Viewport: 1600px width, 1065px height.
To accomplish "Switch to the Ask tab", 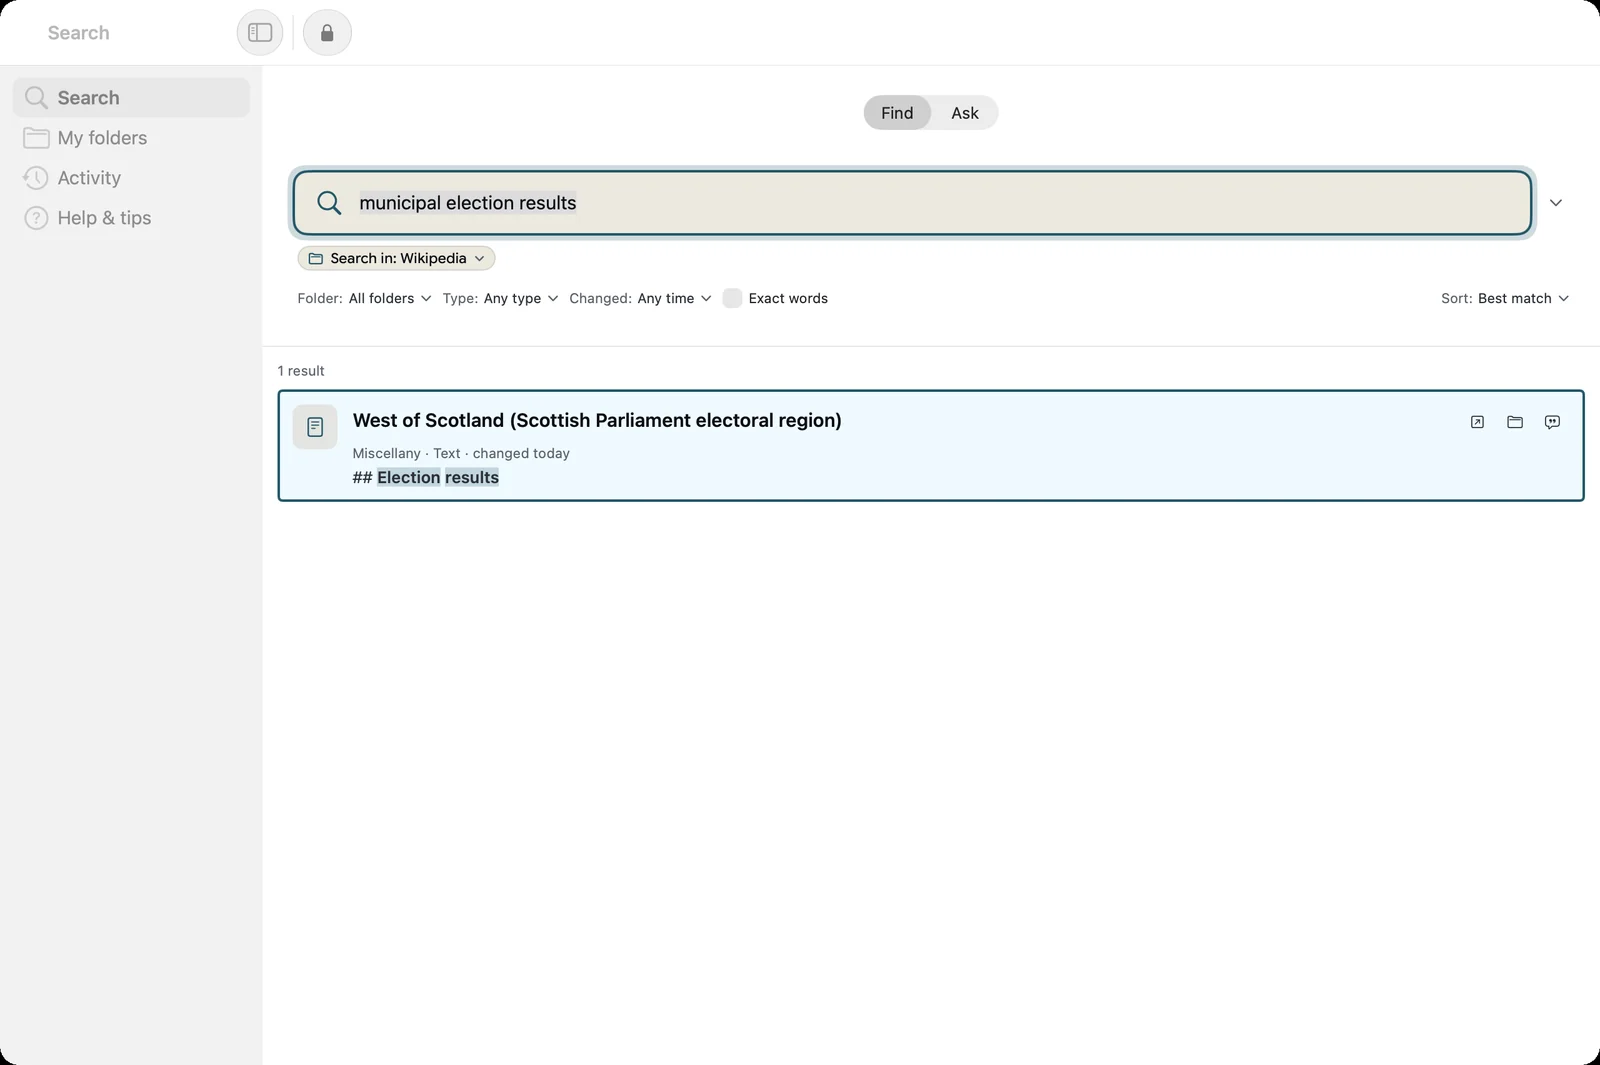I will pyautogui.click(x=965, y=113).
